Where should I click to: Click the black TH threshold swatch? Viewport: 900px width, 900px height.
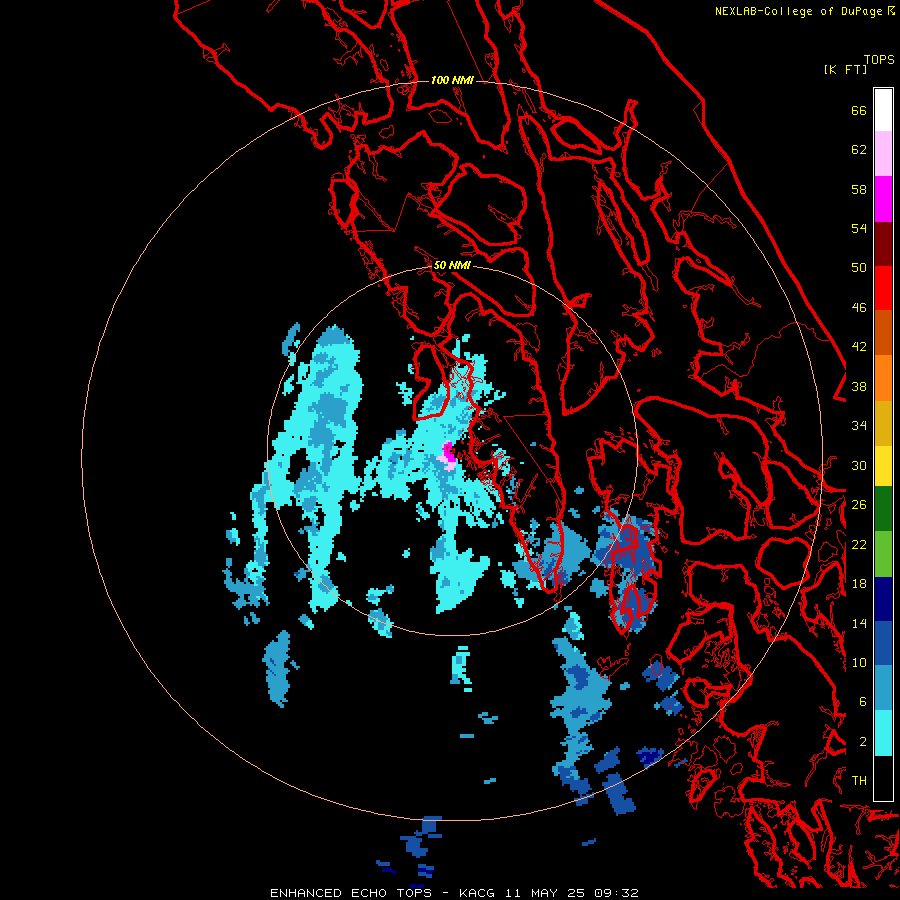pyautogui.click(x=883, y=778)
